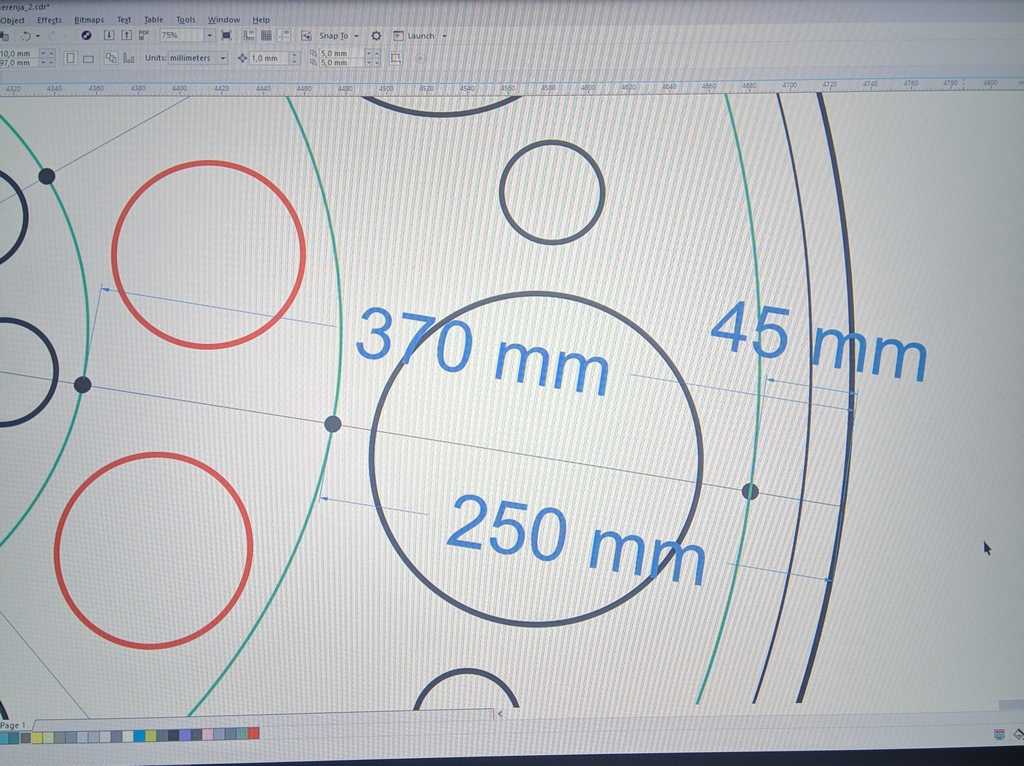
Task: Open the Object menu
Action: [12, 20]
